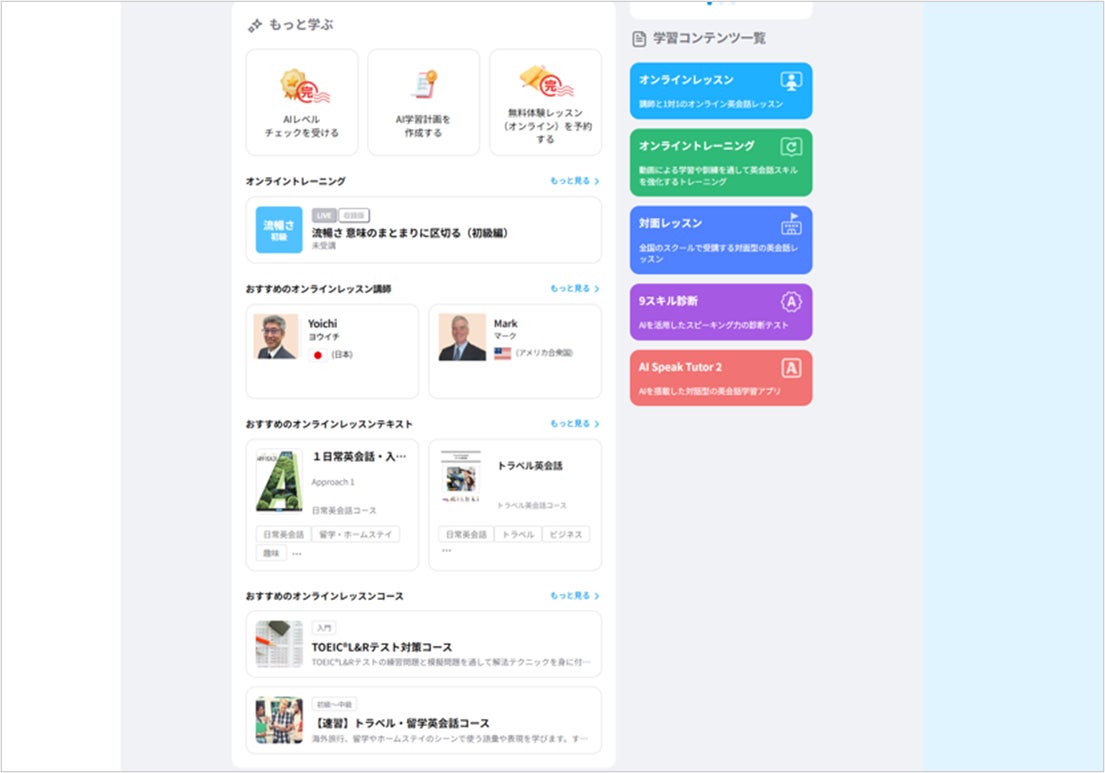Click the USA flag icon under Mark

pos(502,353)
